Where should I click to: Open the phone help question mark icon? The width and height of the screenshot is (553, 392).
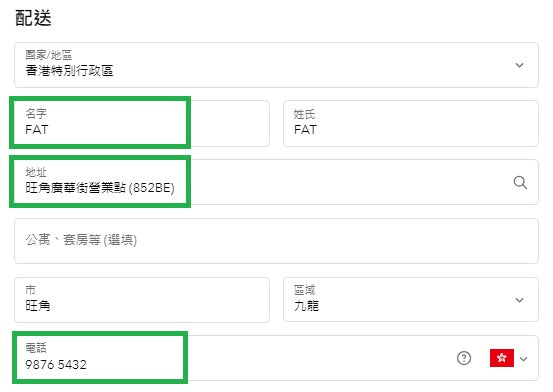(464, 358)
